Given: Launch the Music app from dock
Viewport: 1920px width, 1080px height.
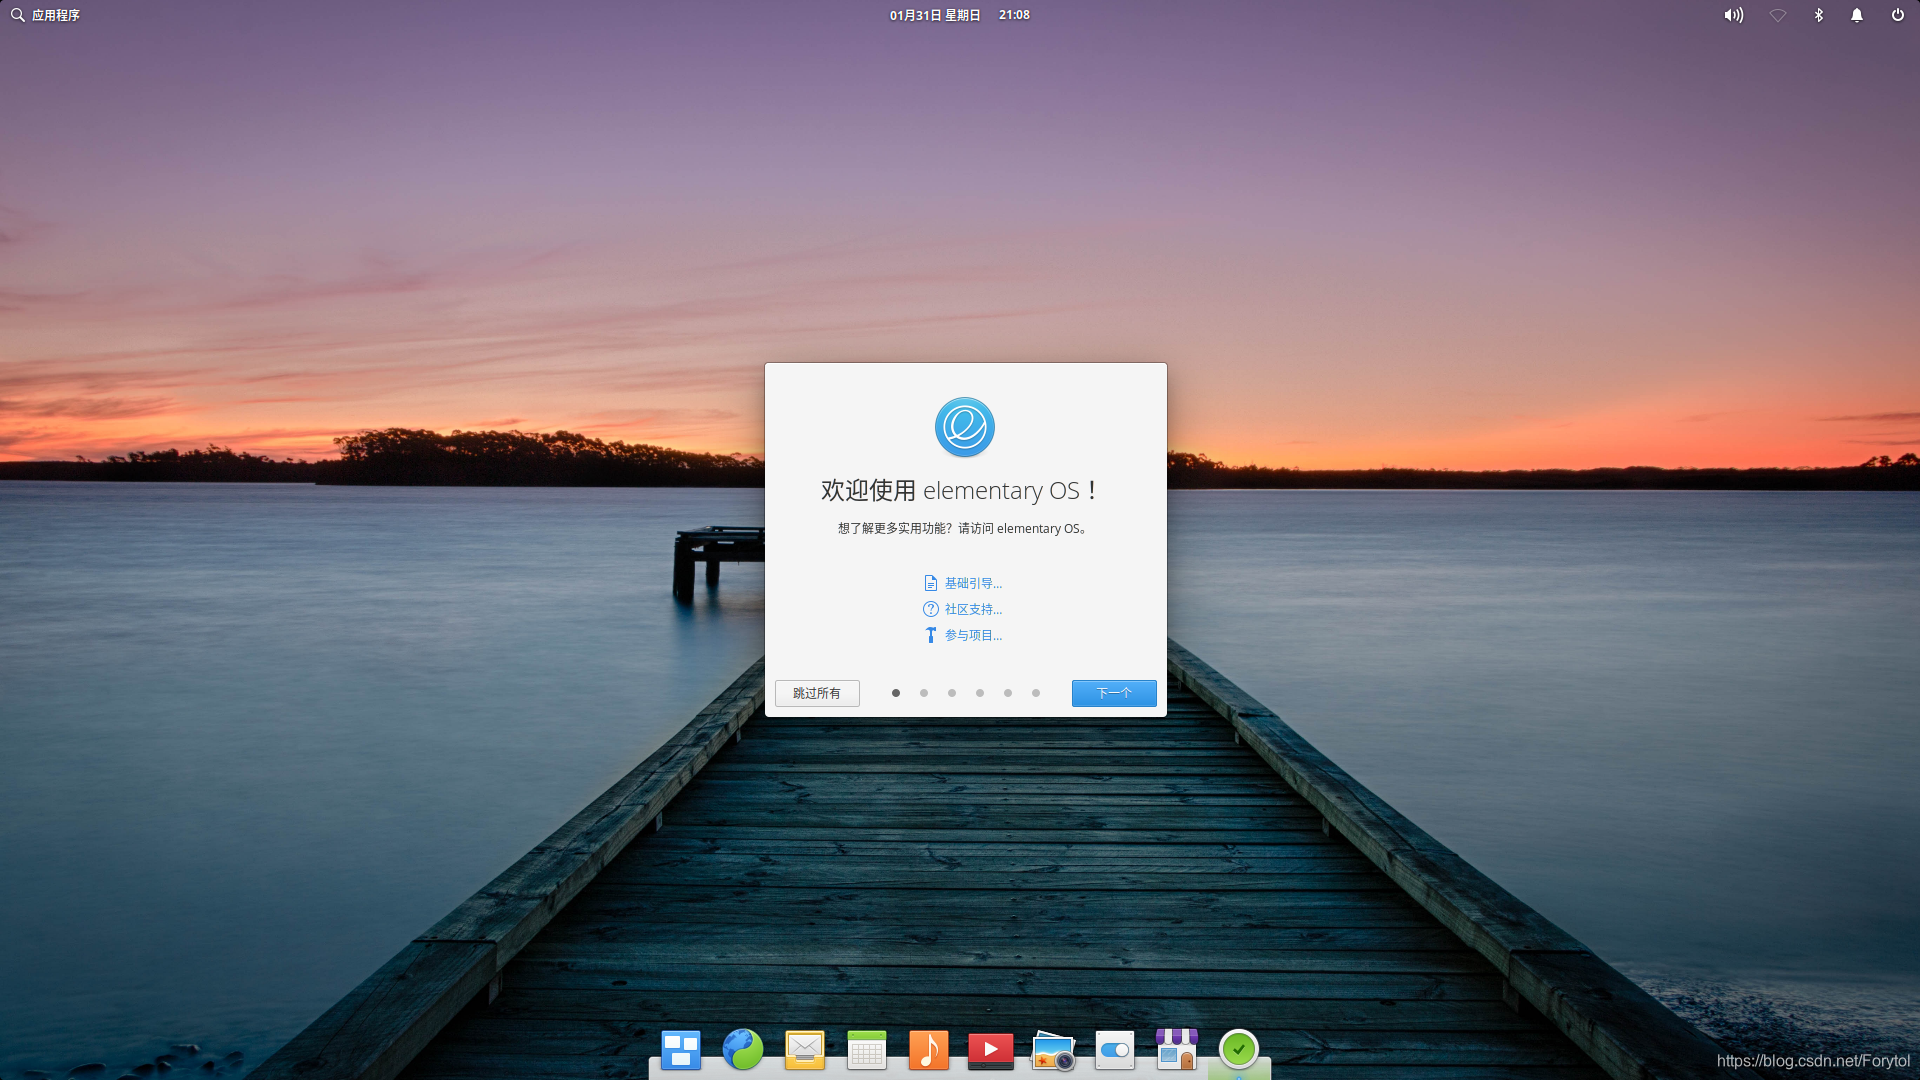Looking at the screenshot, I should 929,1050.
